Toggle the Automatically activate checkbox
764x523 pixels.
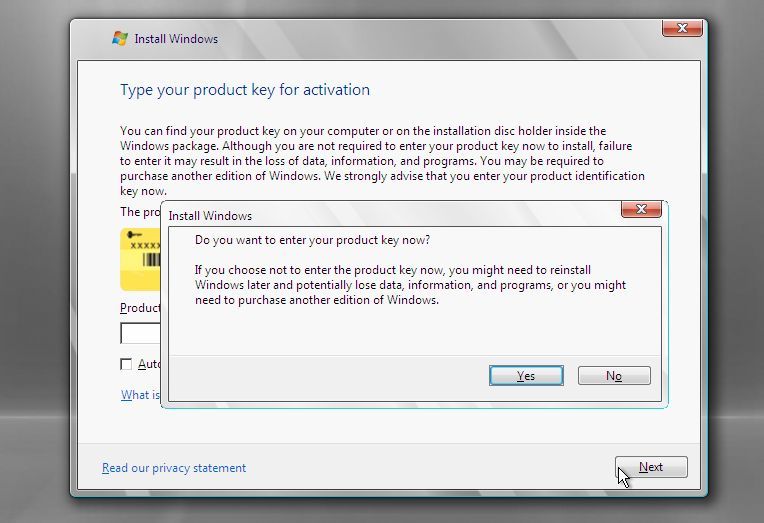126,364
